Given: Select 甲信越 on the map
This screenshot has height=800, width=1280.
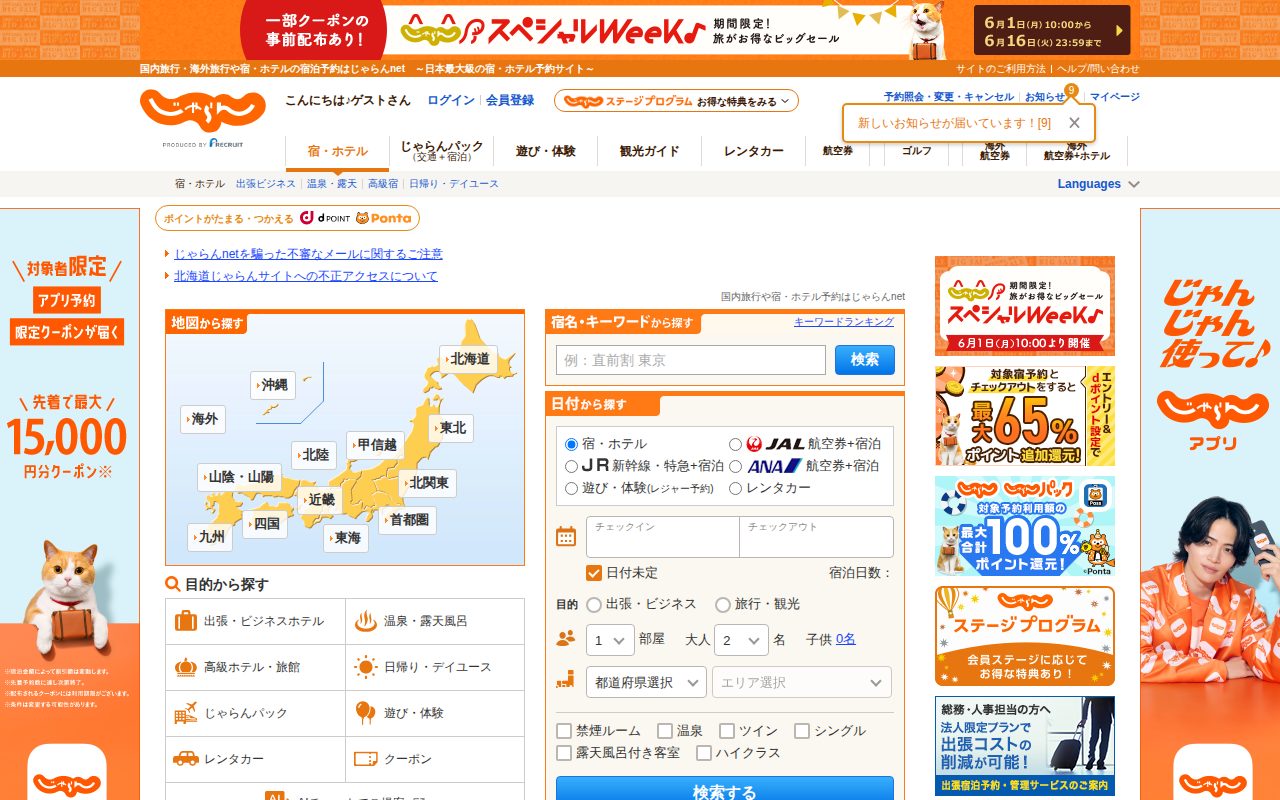Looking at the screenshot, I should tap(376, 445).
